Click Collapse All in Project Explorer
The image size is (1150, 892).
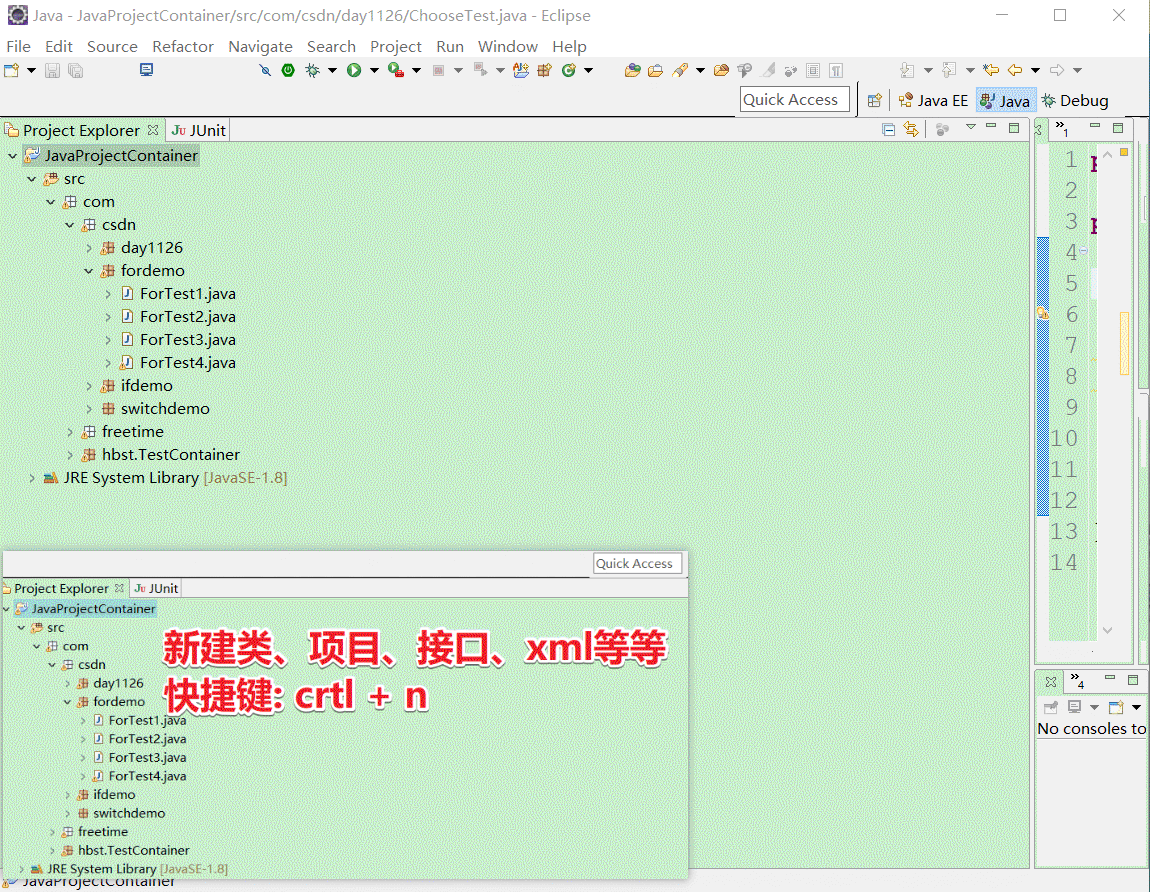[888, 130]
